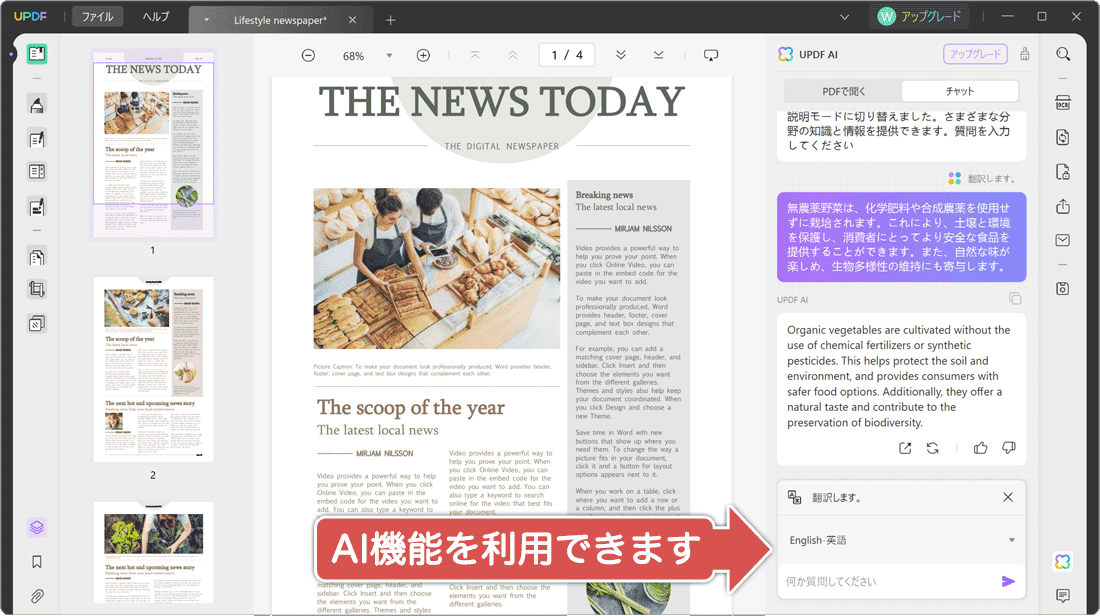Click the アップグレード button in AI panel
This screenshot has width=1100, height=616.
(x=974, y=54)
